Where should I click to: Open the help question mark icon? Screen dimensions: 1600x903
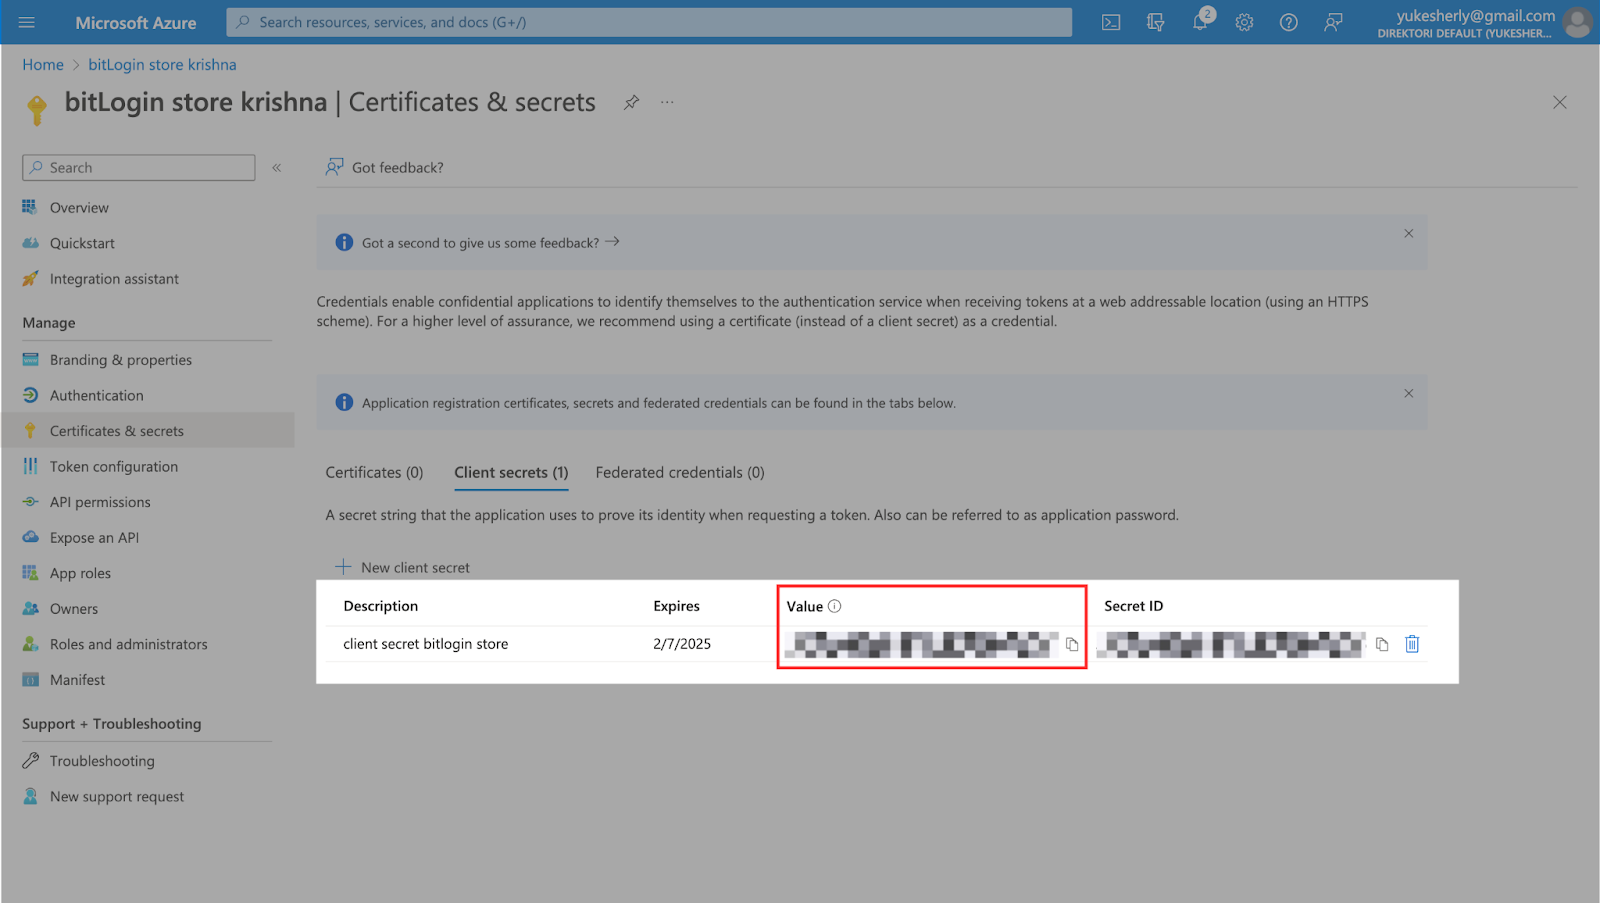[x=1289, y=22]
